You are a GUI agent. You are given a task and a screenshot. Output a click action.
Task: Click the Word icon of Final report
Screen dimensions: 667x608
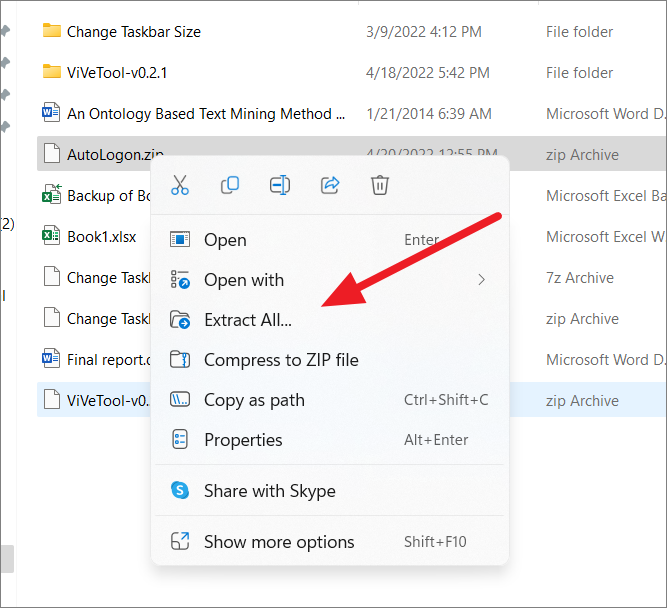point(51,358)
